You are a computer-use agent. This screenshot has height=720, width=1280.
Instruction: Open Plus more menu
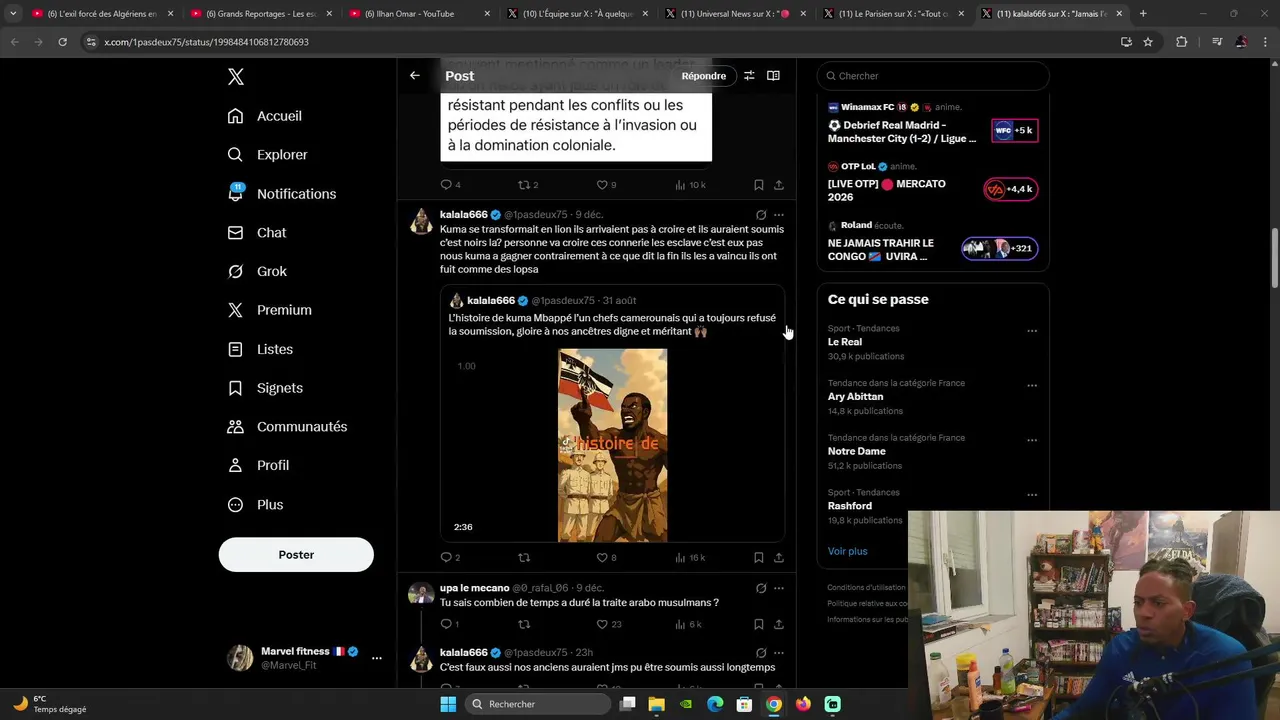[256, 505]
